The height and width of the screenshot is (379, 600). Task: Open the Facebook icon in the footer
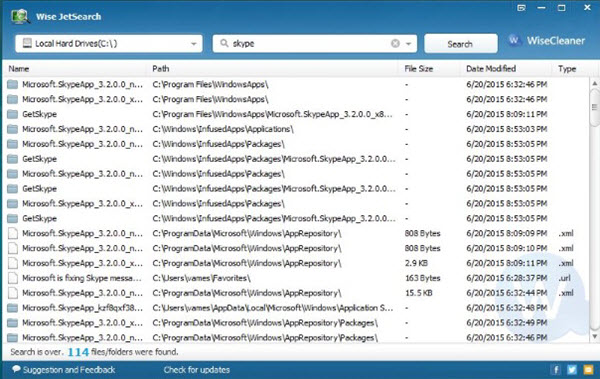point(556,369)
